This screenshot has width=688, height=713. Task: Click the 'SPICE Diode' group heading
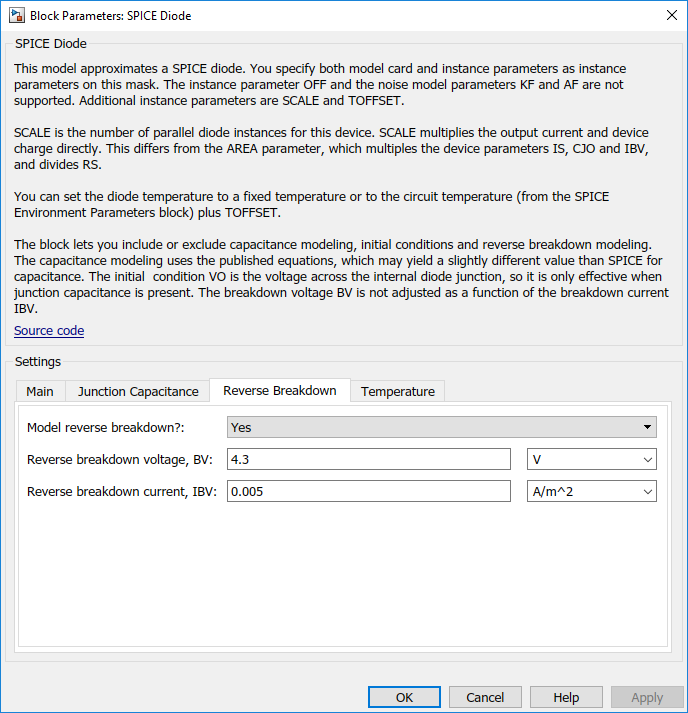click(x=51, y=44)
